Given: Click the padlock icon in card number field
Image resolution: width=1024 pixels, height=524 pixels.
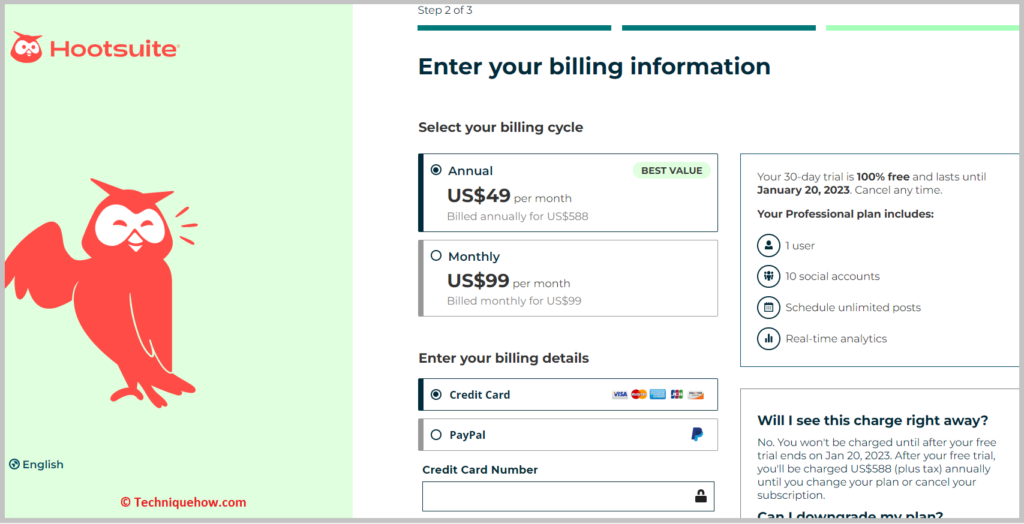Looking at the screenshot, I should (x=701, y=496).
